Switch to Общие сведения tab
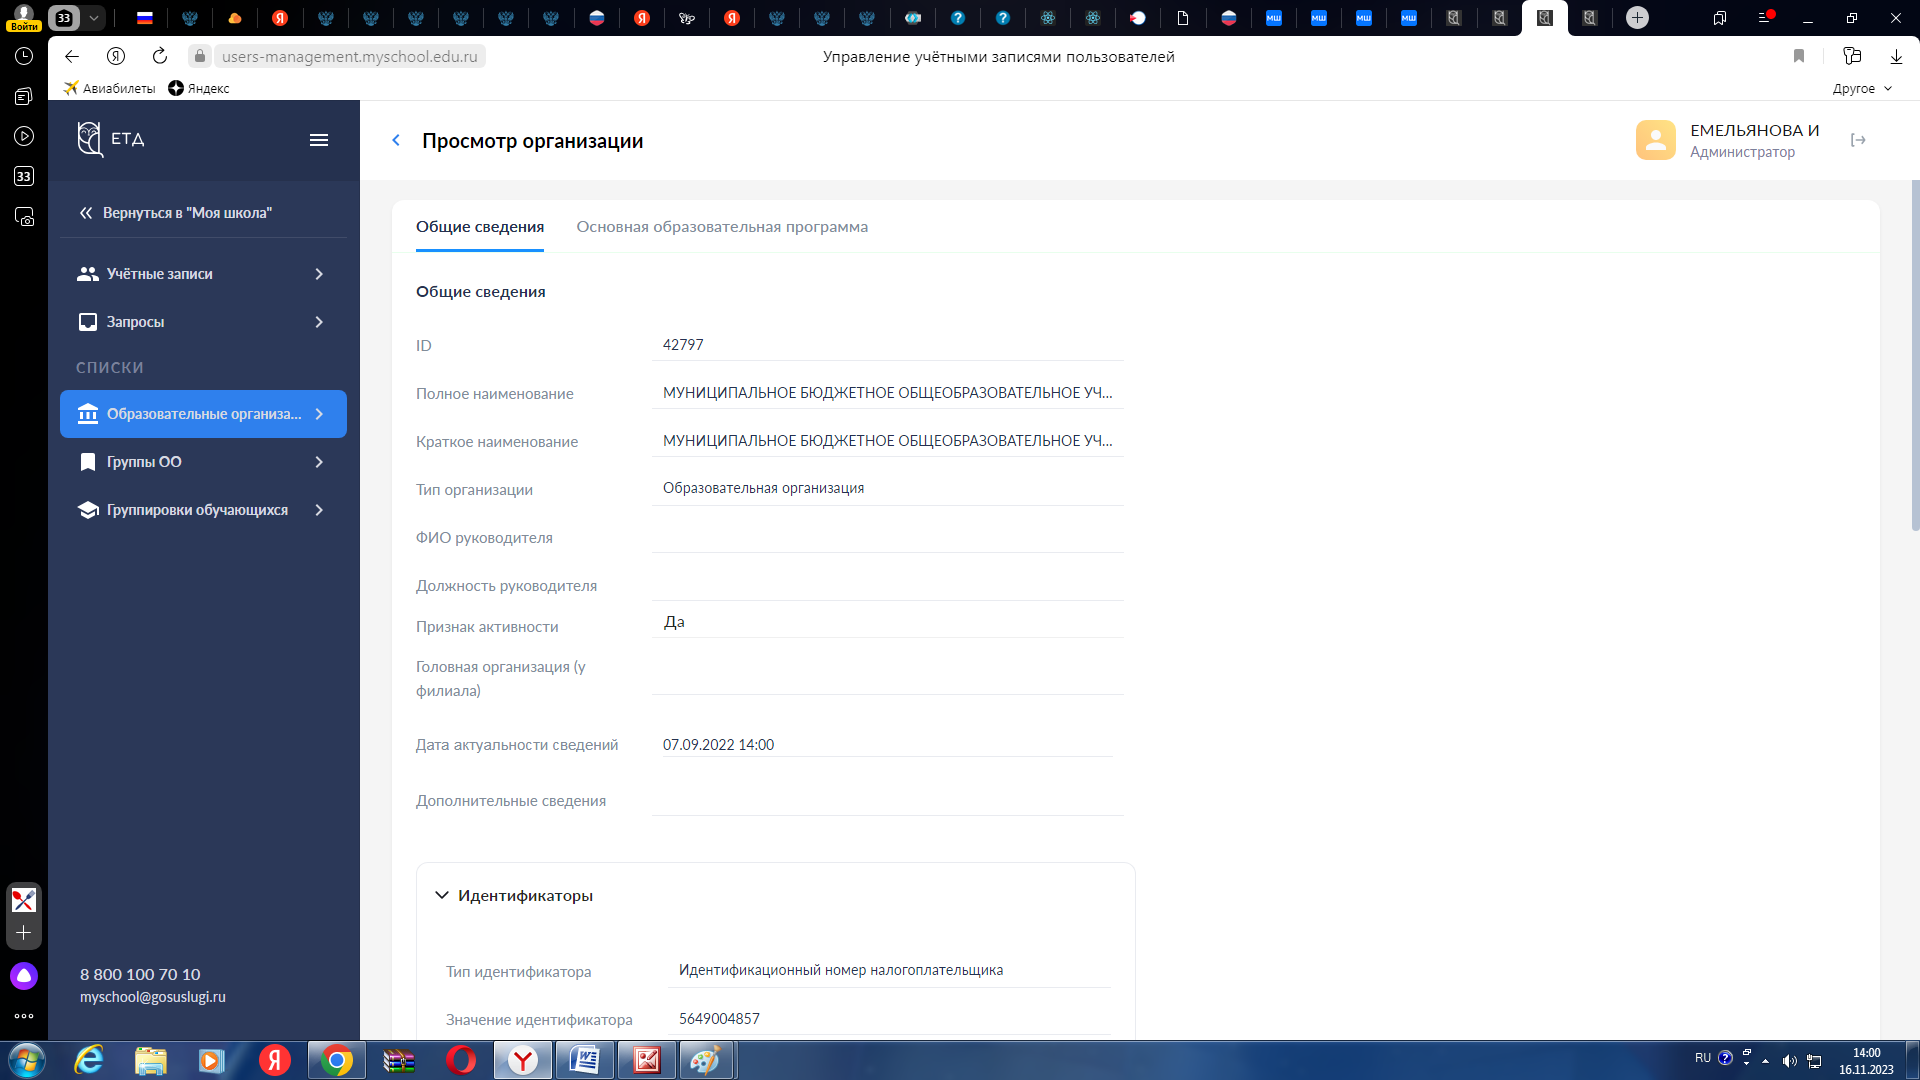The height and width of the screenshot is (1080, 1920). [x=480, y=227]
